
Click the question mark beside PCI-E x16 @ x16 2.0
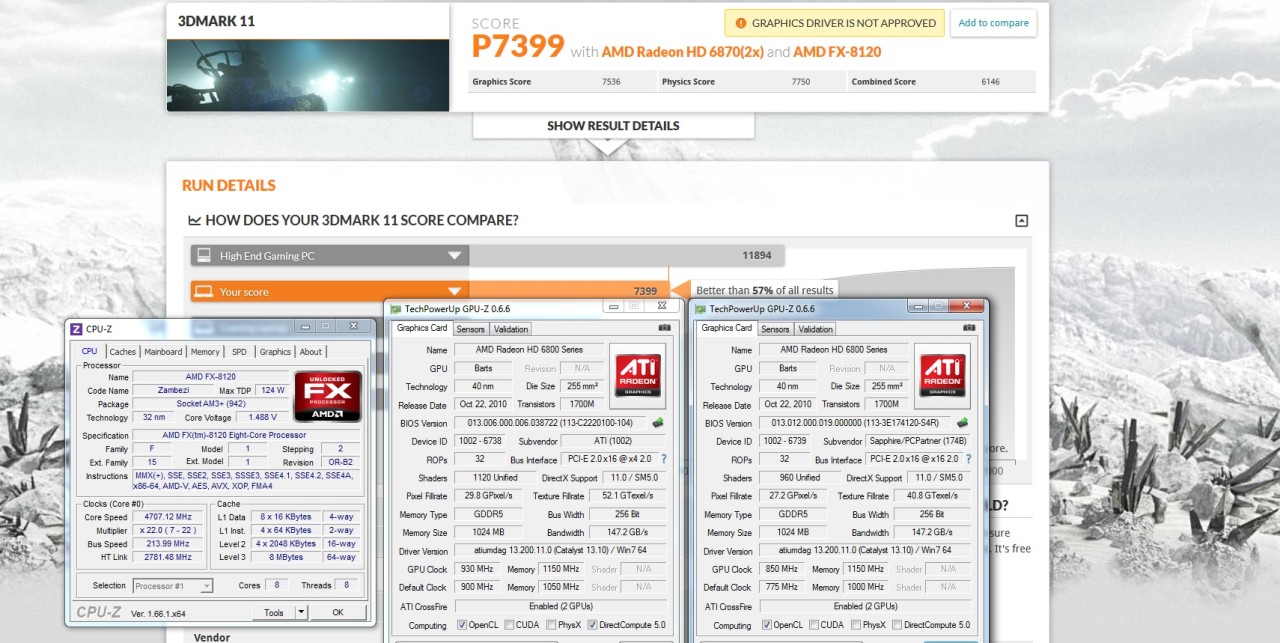968,459
